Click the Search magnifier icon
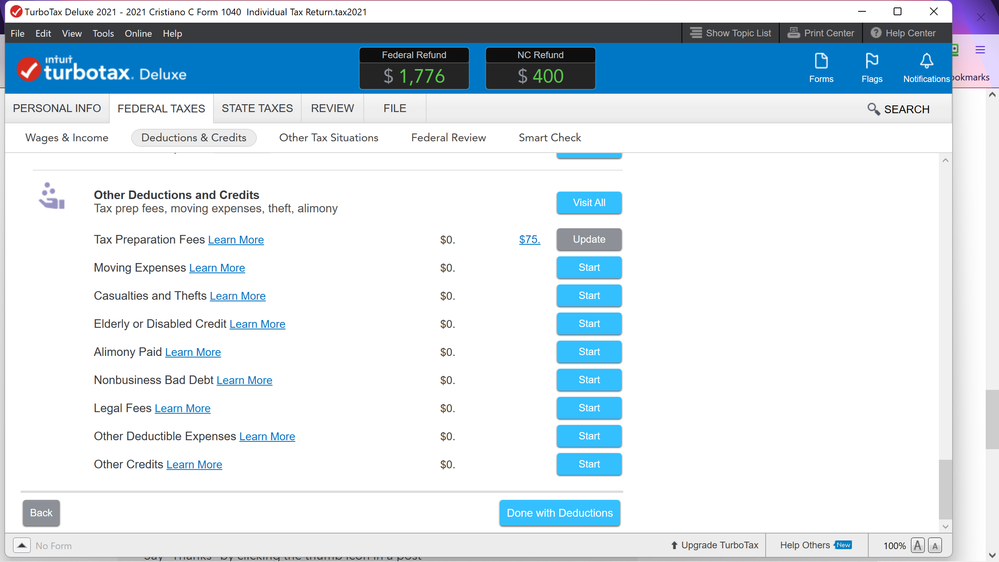 click(x=873, y=109)
